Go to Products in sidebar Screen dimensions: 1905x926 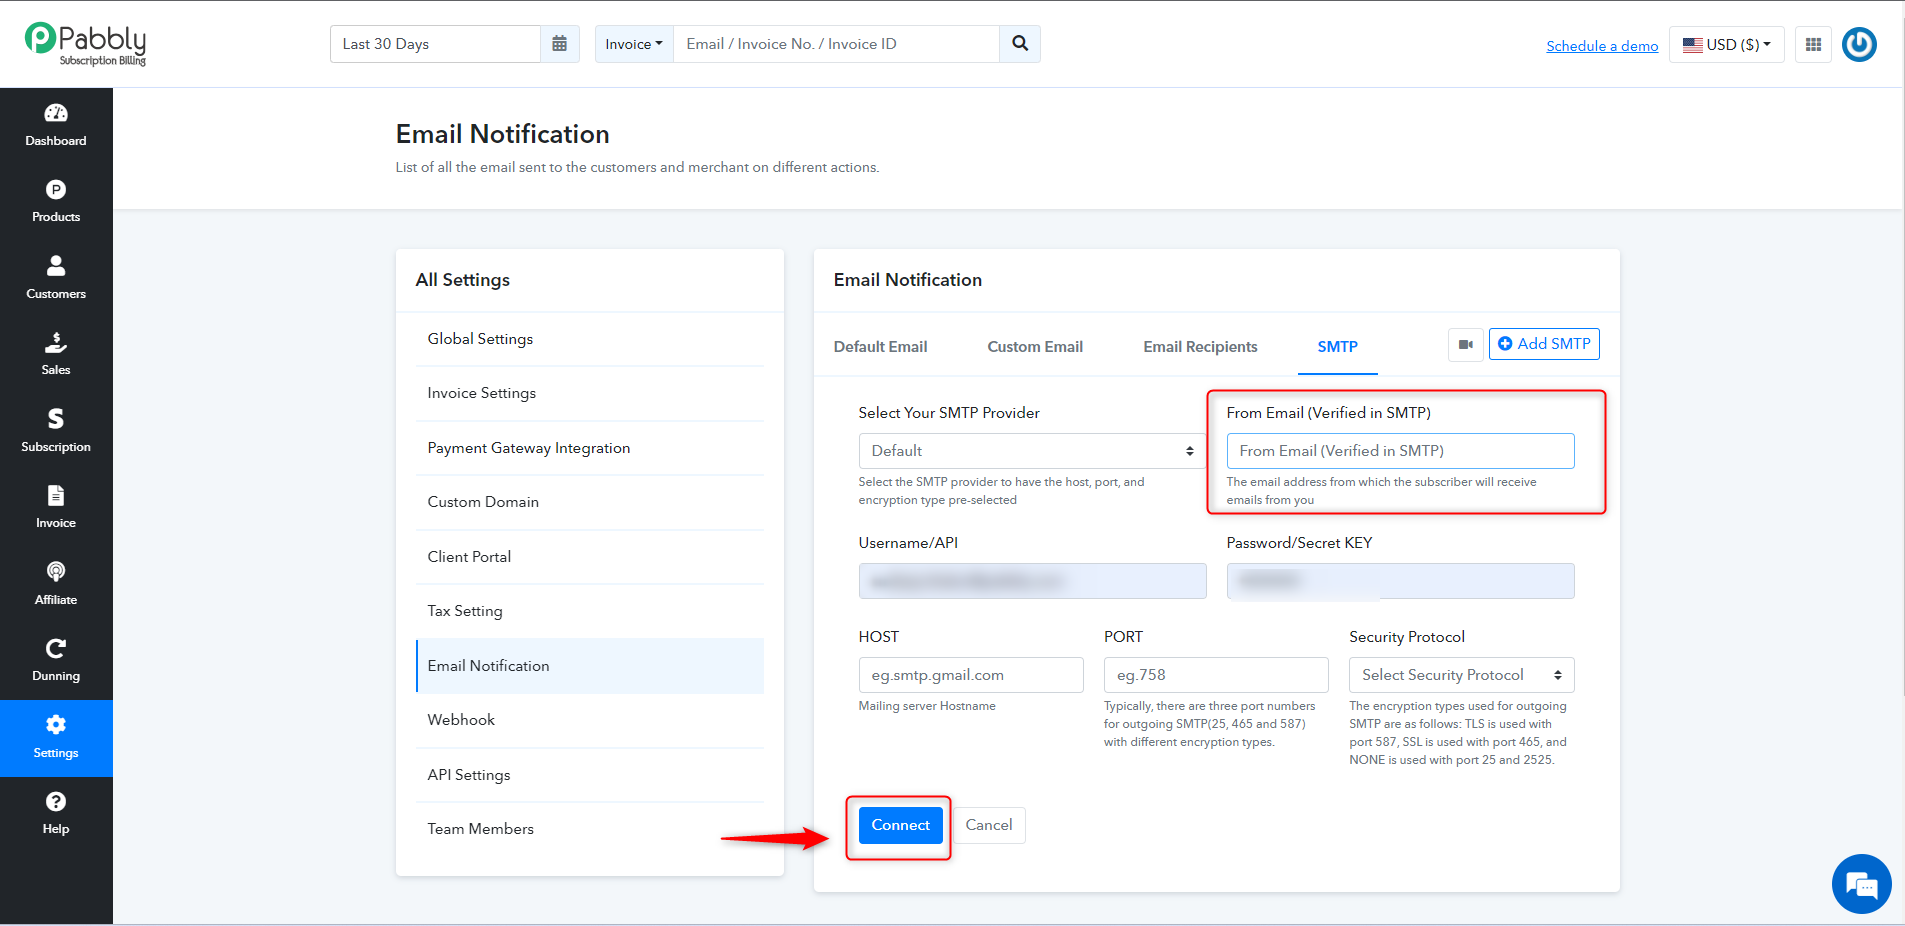click(56, 201)
